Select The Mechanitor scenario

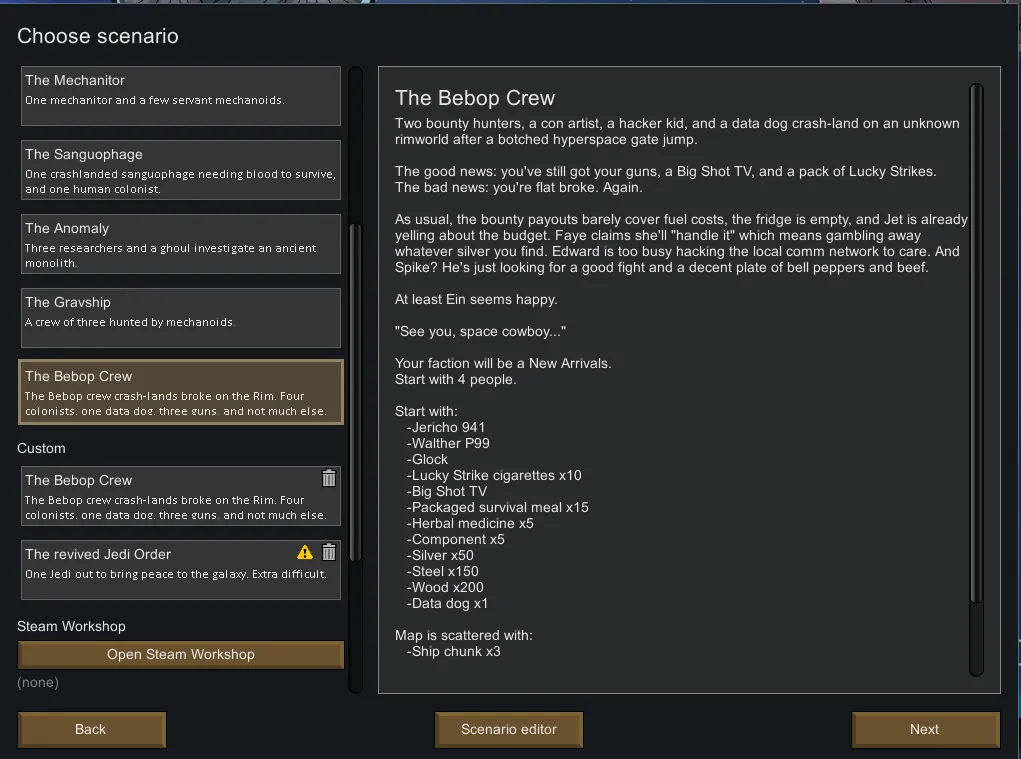point(181,96)
